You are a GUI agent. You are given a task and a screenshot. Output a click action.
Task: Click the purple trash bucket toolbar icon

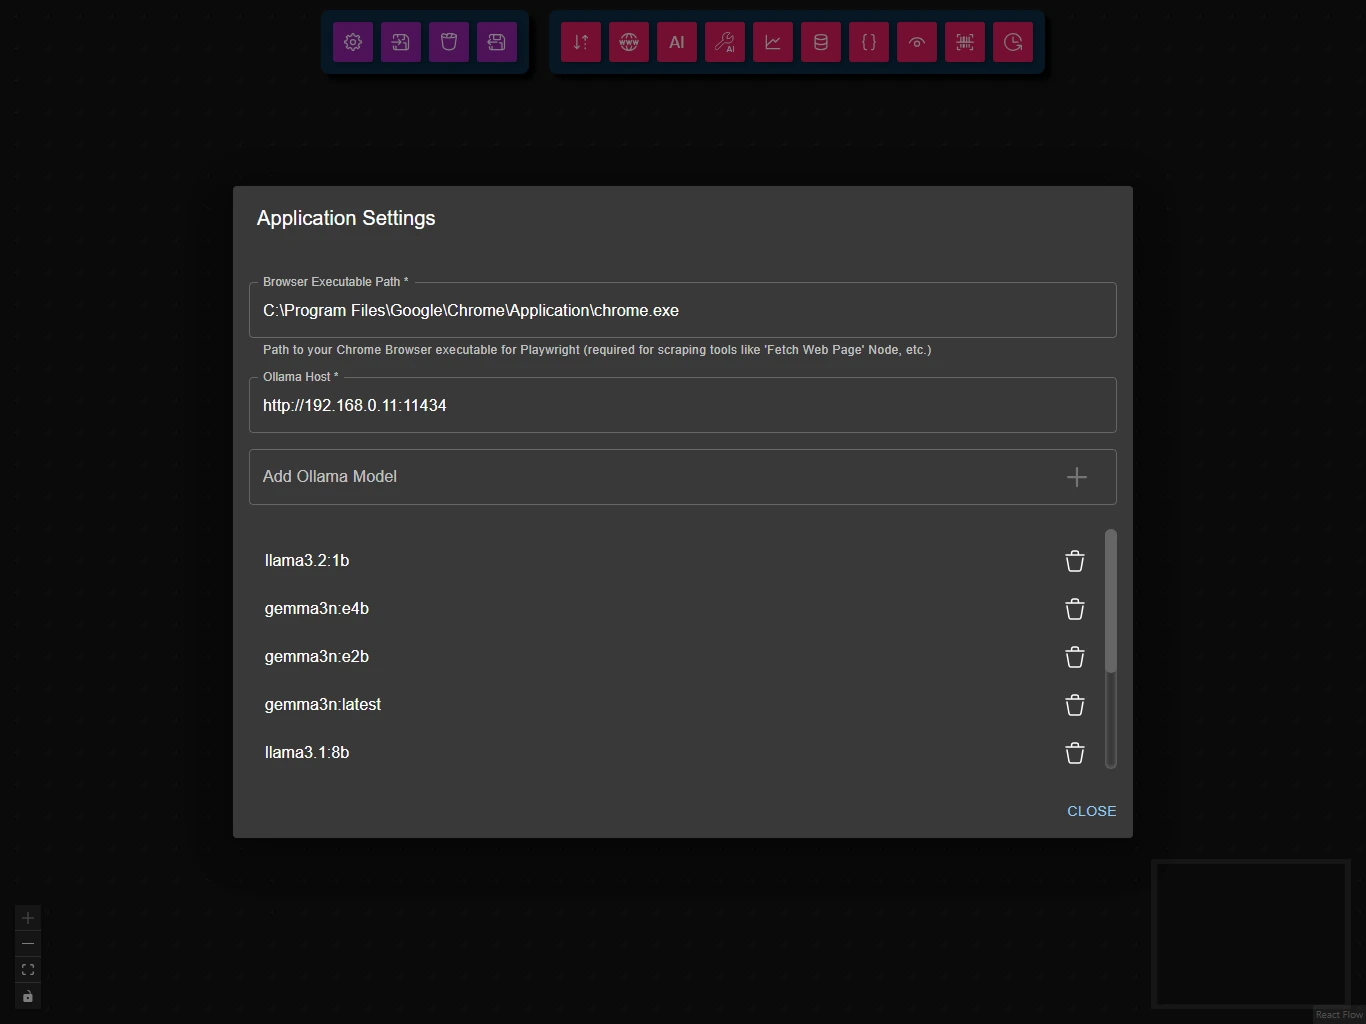[449, 42]
